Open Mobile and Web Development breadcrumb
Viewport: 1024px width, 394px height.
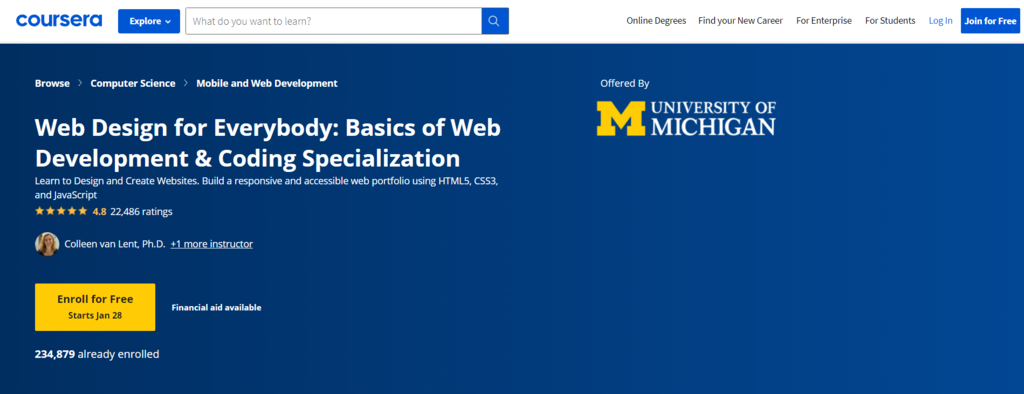267,83
